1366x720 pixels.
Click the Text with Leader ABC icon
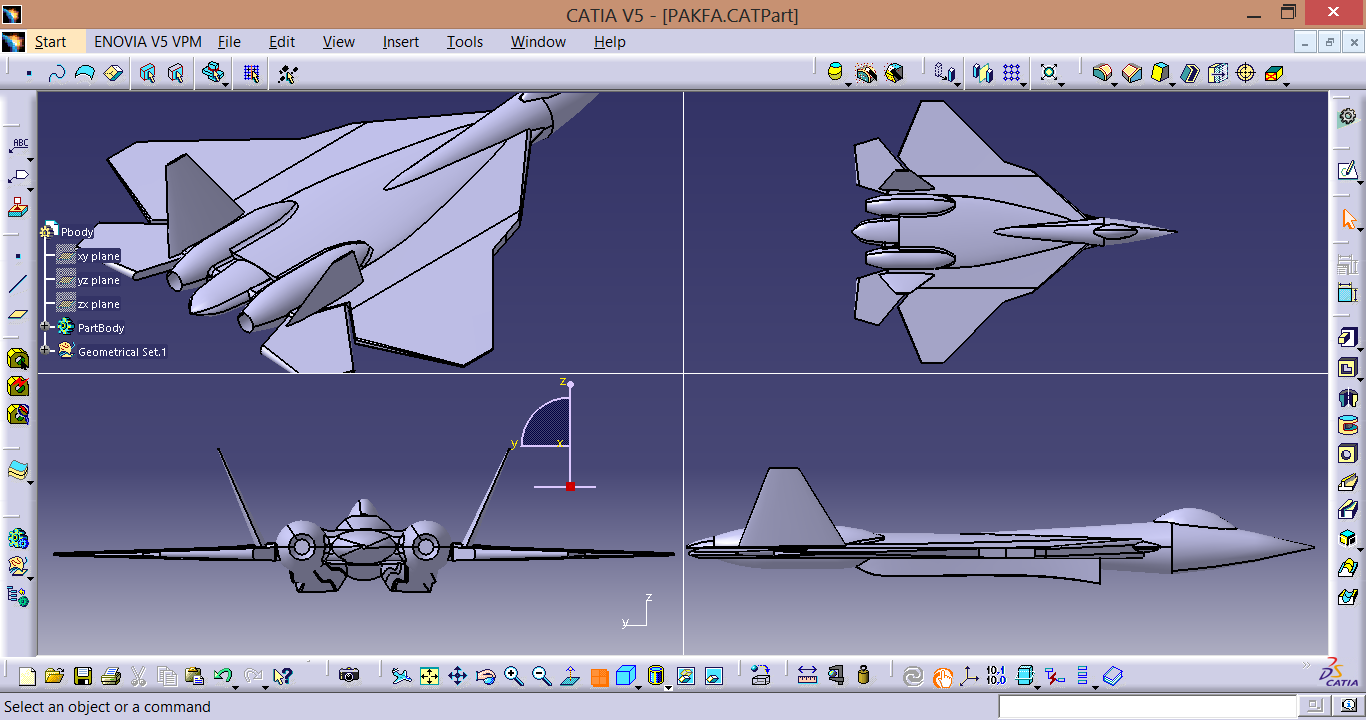(19, 146)
